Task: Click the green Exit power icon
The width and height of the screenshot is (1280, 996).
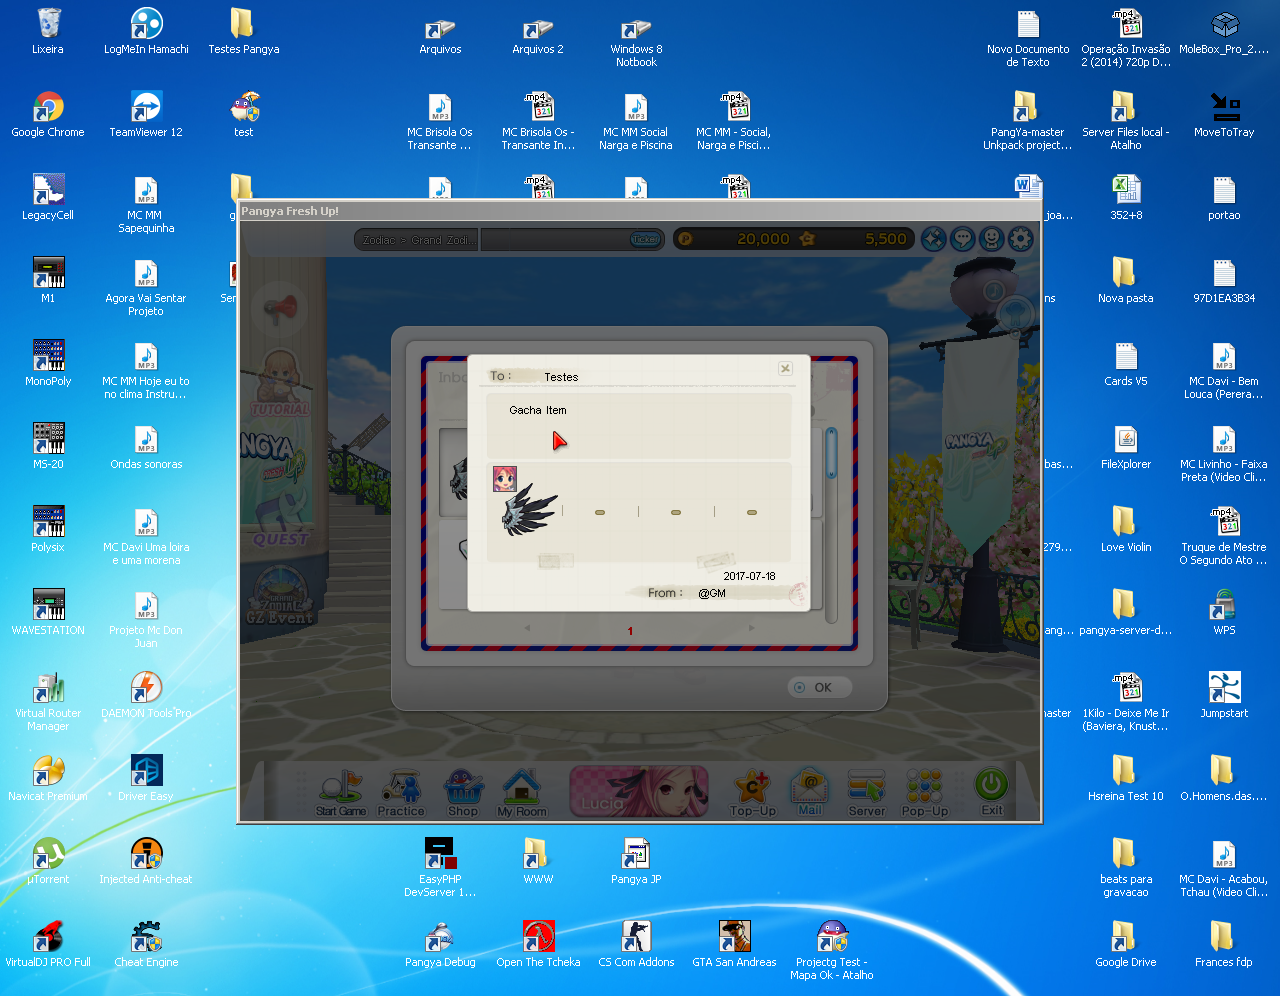Action: point(991,791)
